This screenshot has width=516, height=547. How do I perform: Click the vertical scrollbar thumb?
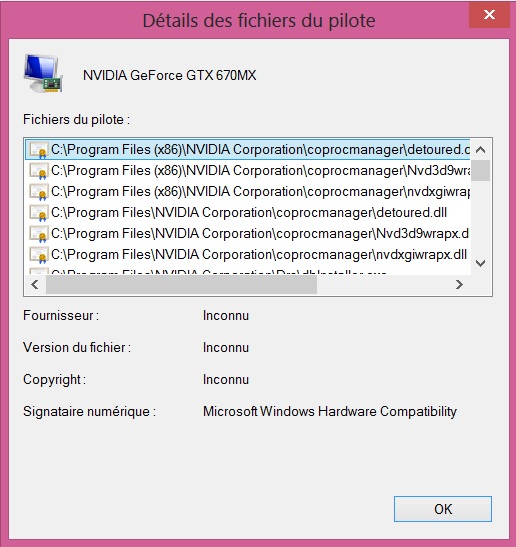coord(481,171)
